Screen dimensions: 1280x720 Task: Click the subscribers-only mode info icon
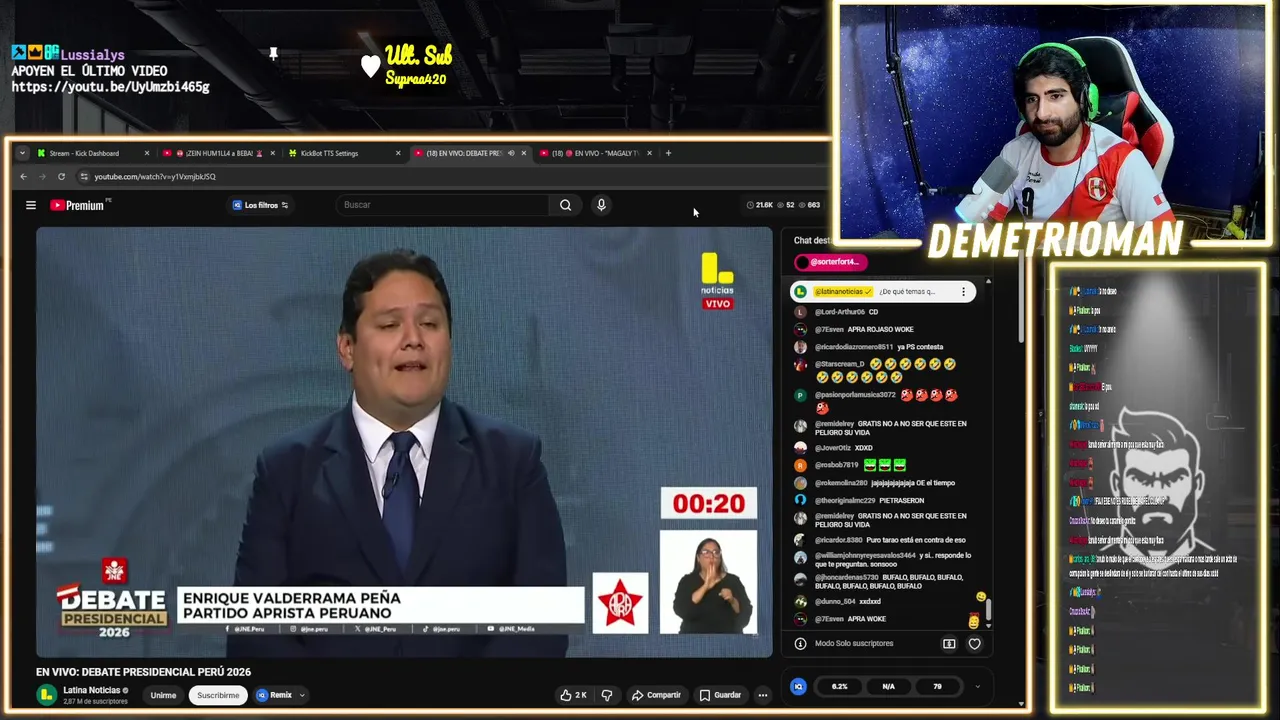click(800, 644)
